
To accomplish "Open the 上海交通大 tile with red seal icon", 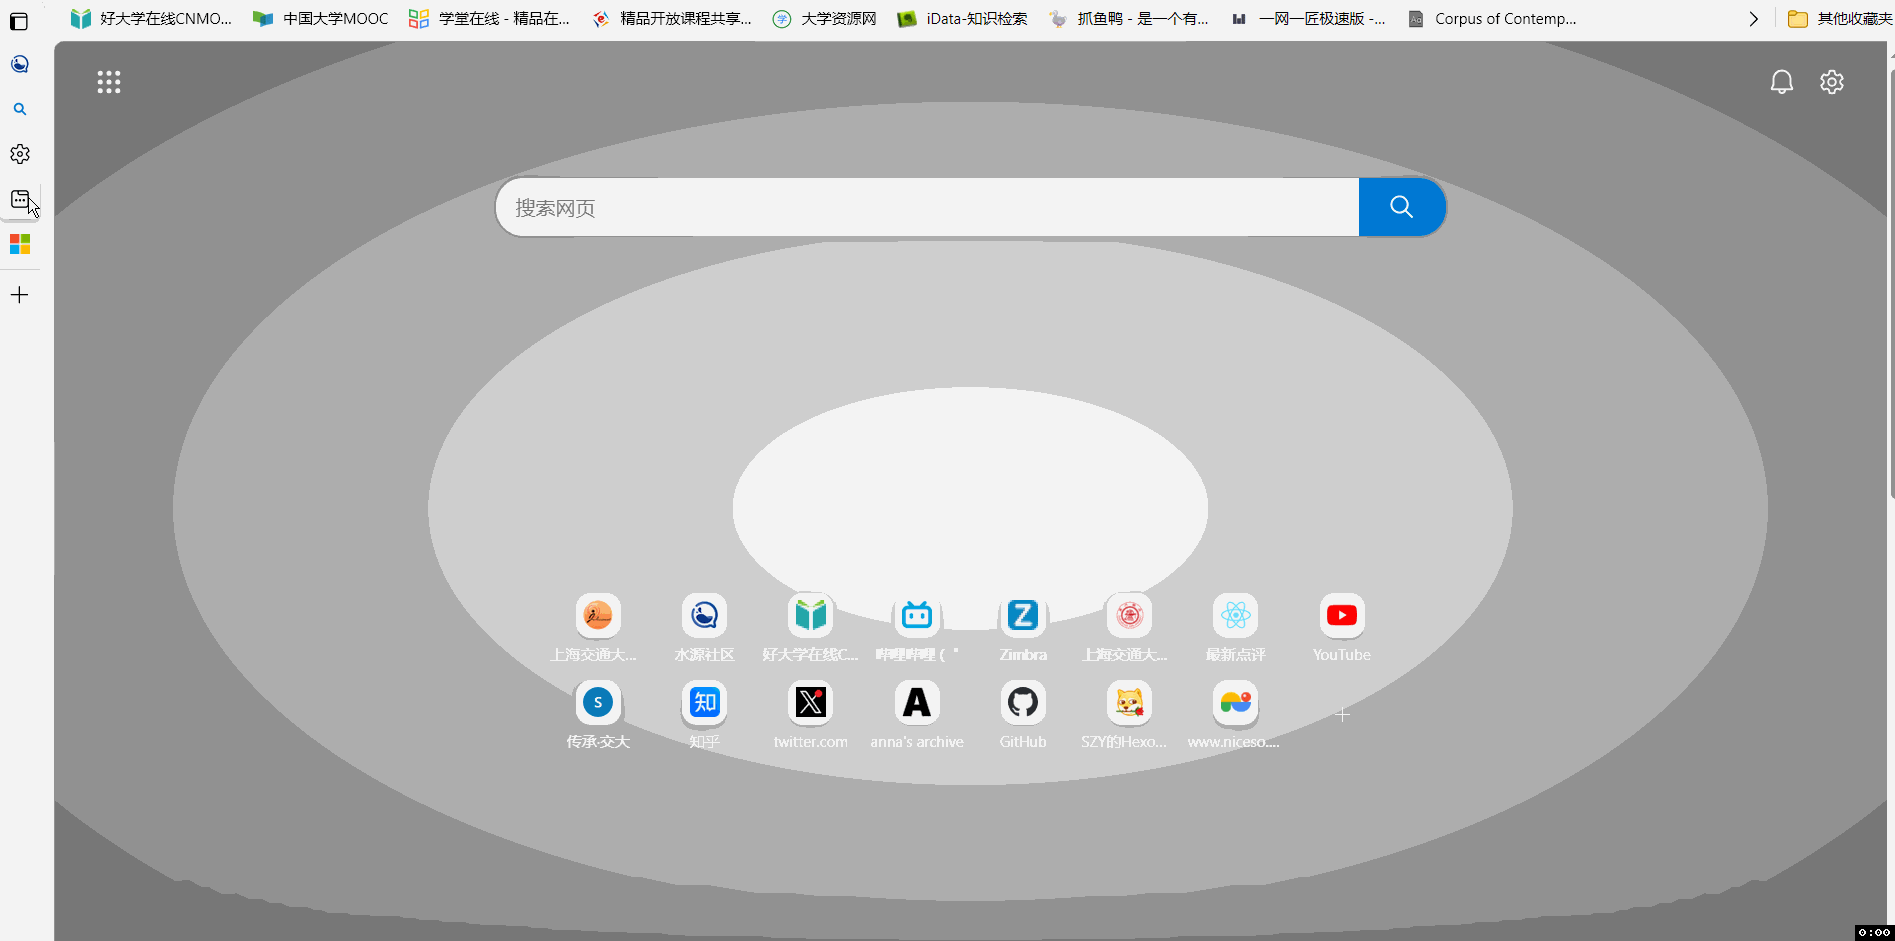I will [x=1129, y=628].
